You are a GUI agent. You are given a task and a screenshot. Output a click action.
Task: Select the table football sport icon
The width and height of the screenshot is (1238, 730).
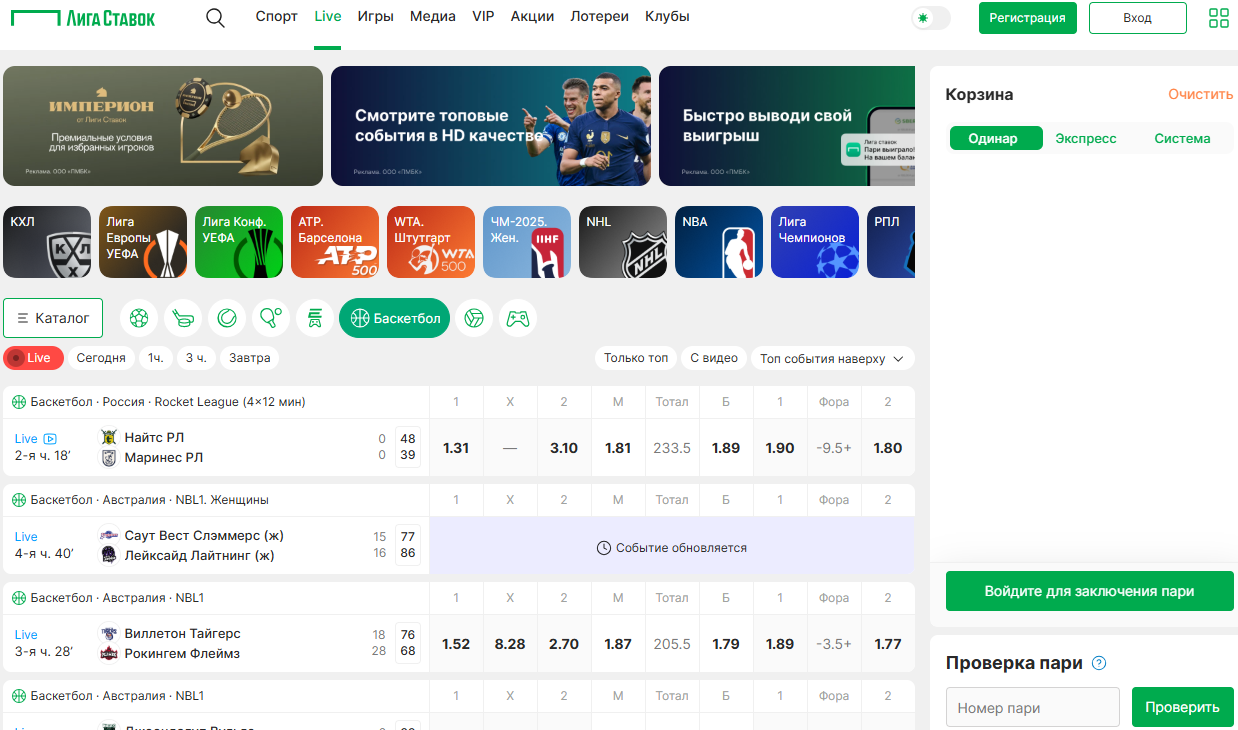(x=315, y=318)
